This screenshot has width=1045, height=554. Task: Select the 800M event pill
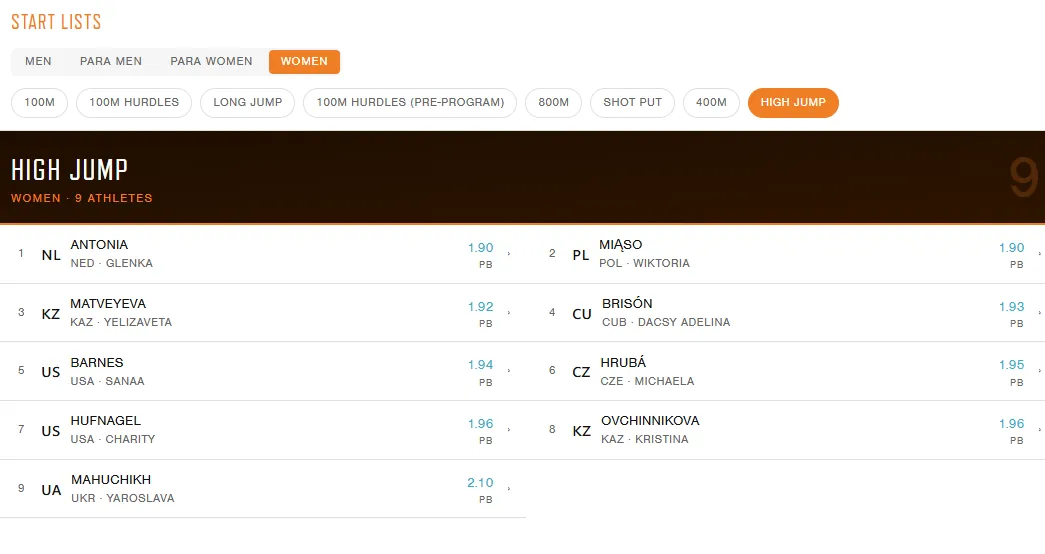tap(553, 103)
